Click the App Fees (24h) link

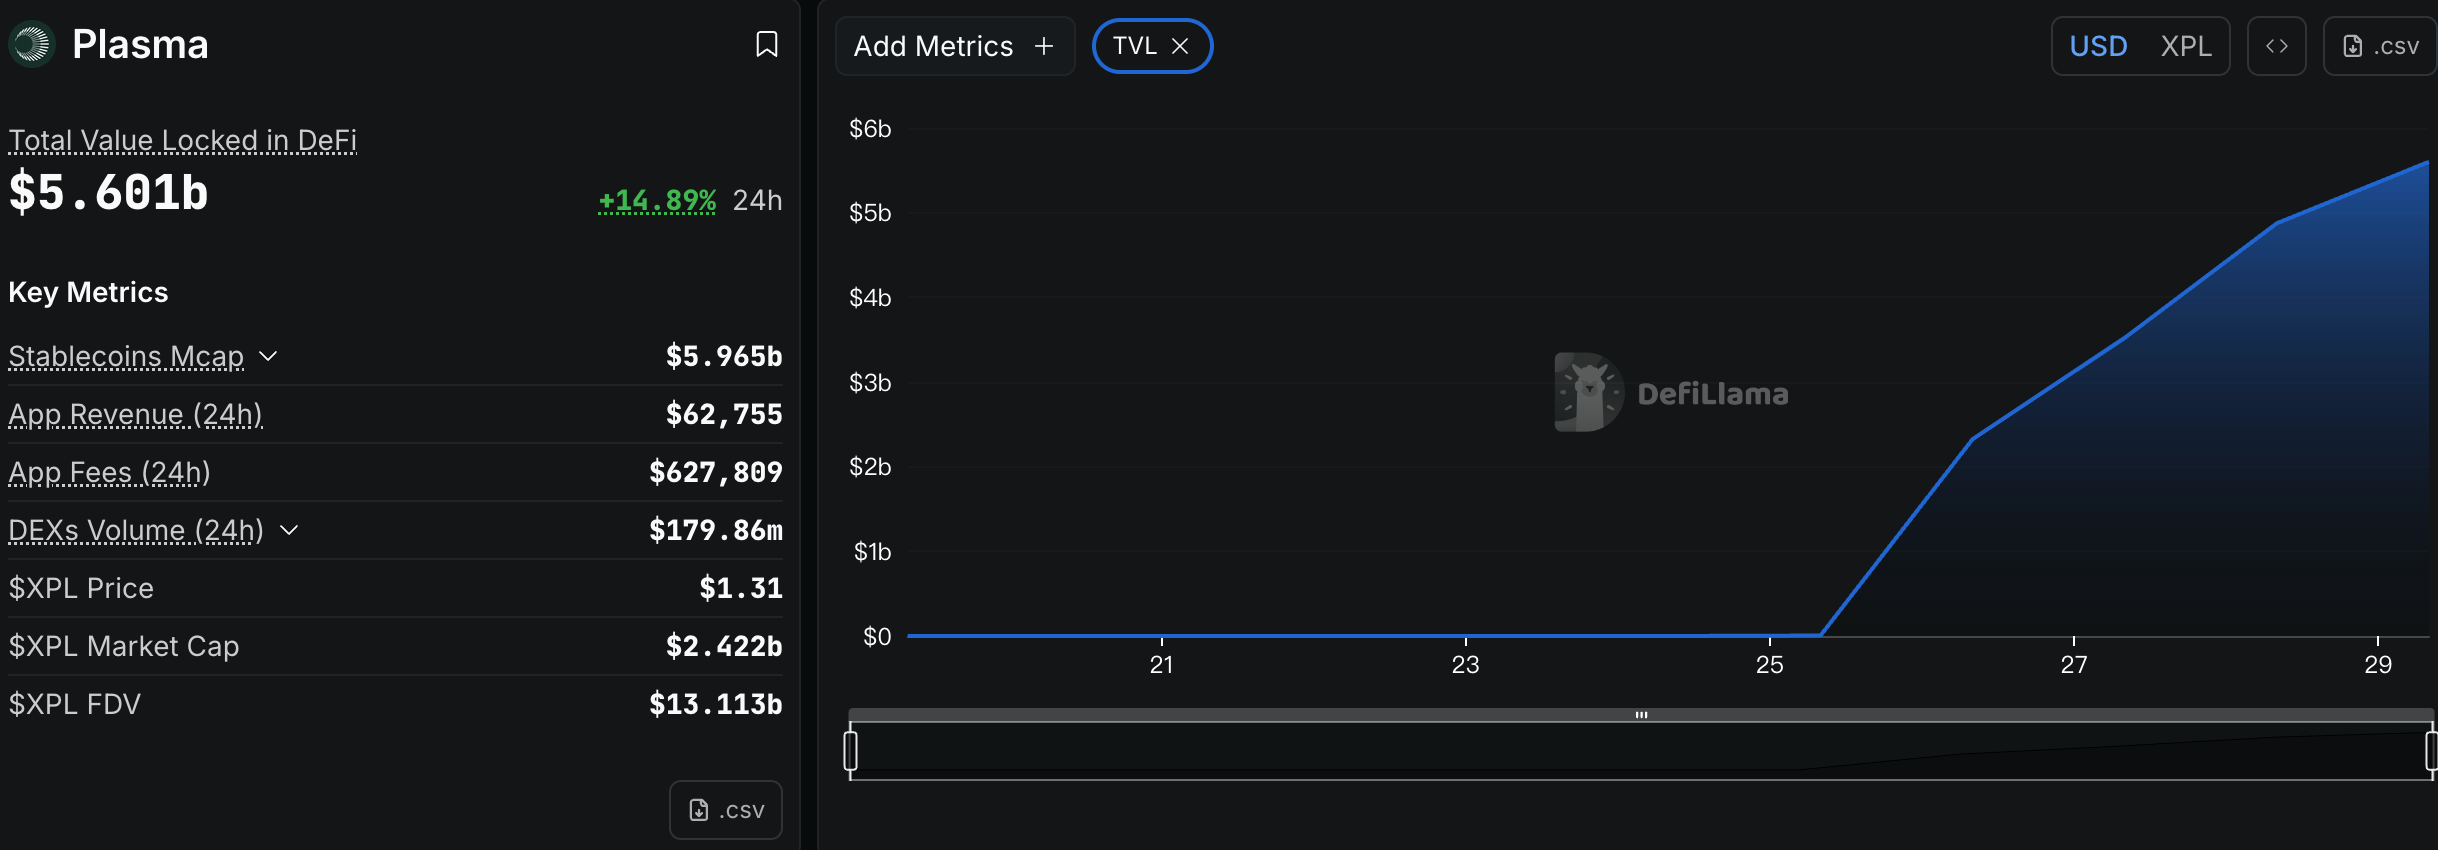coord(108,472)
